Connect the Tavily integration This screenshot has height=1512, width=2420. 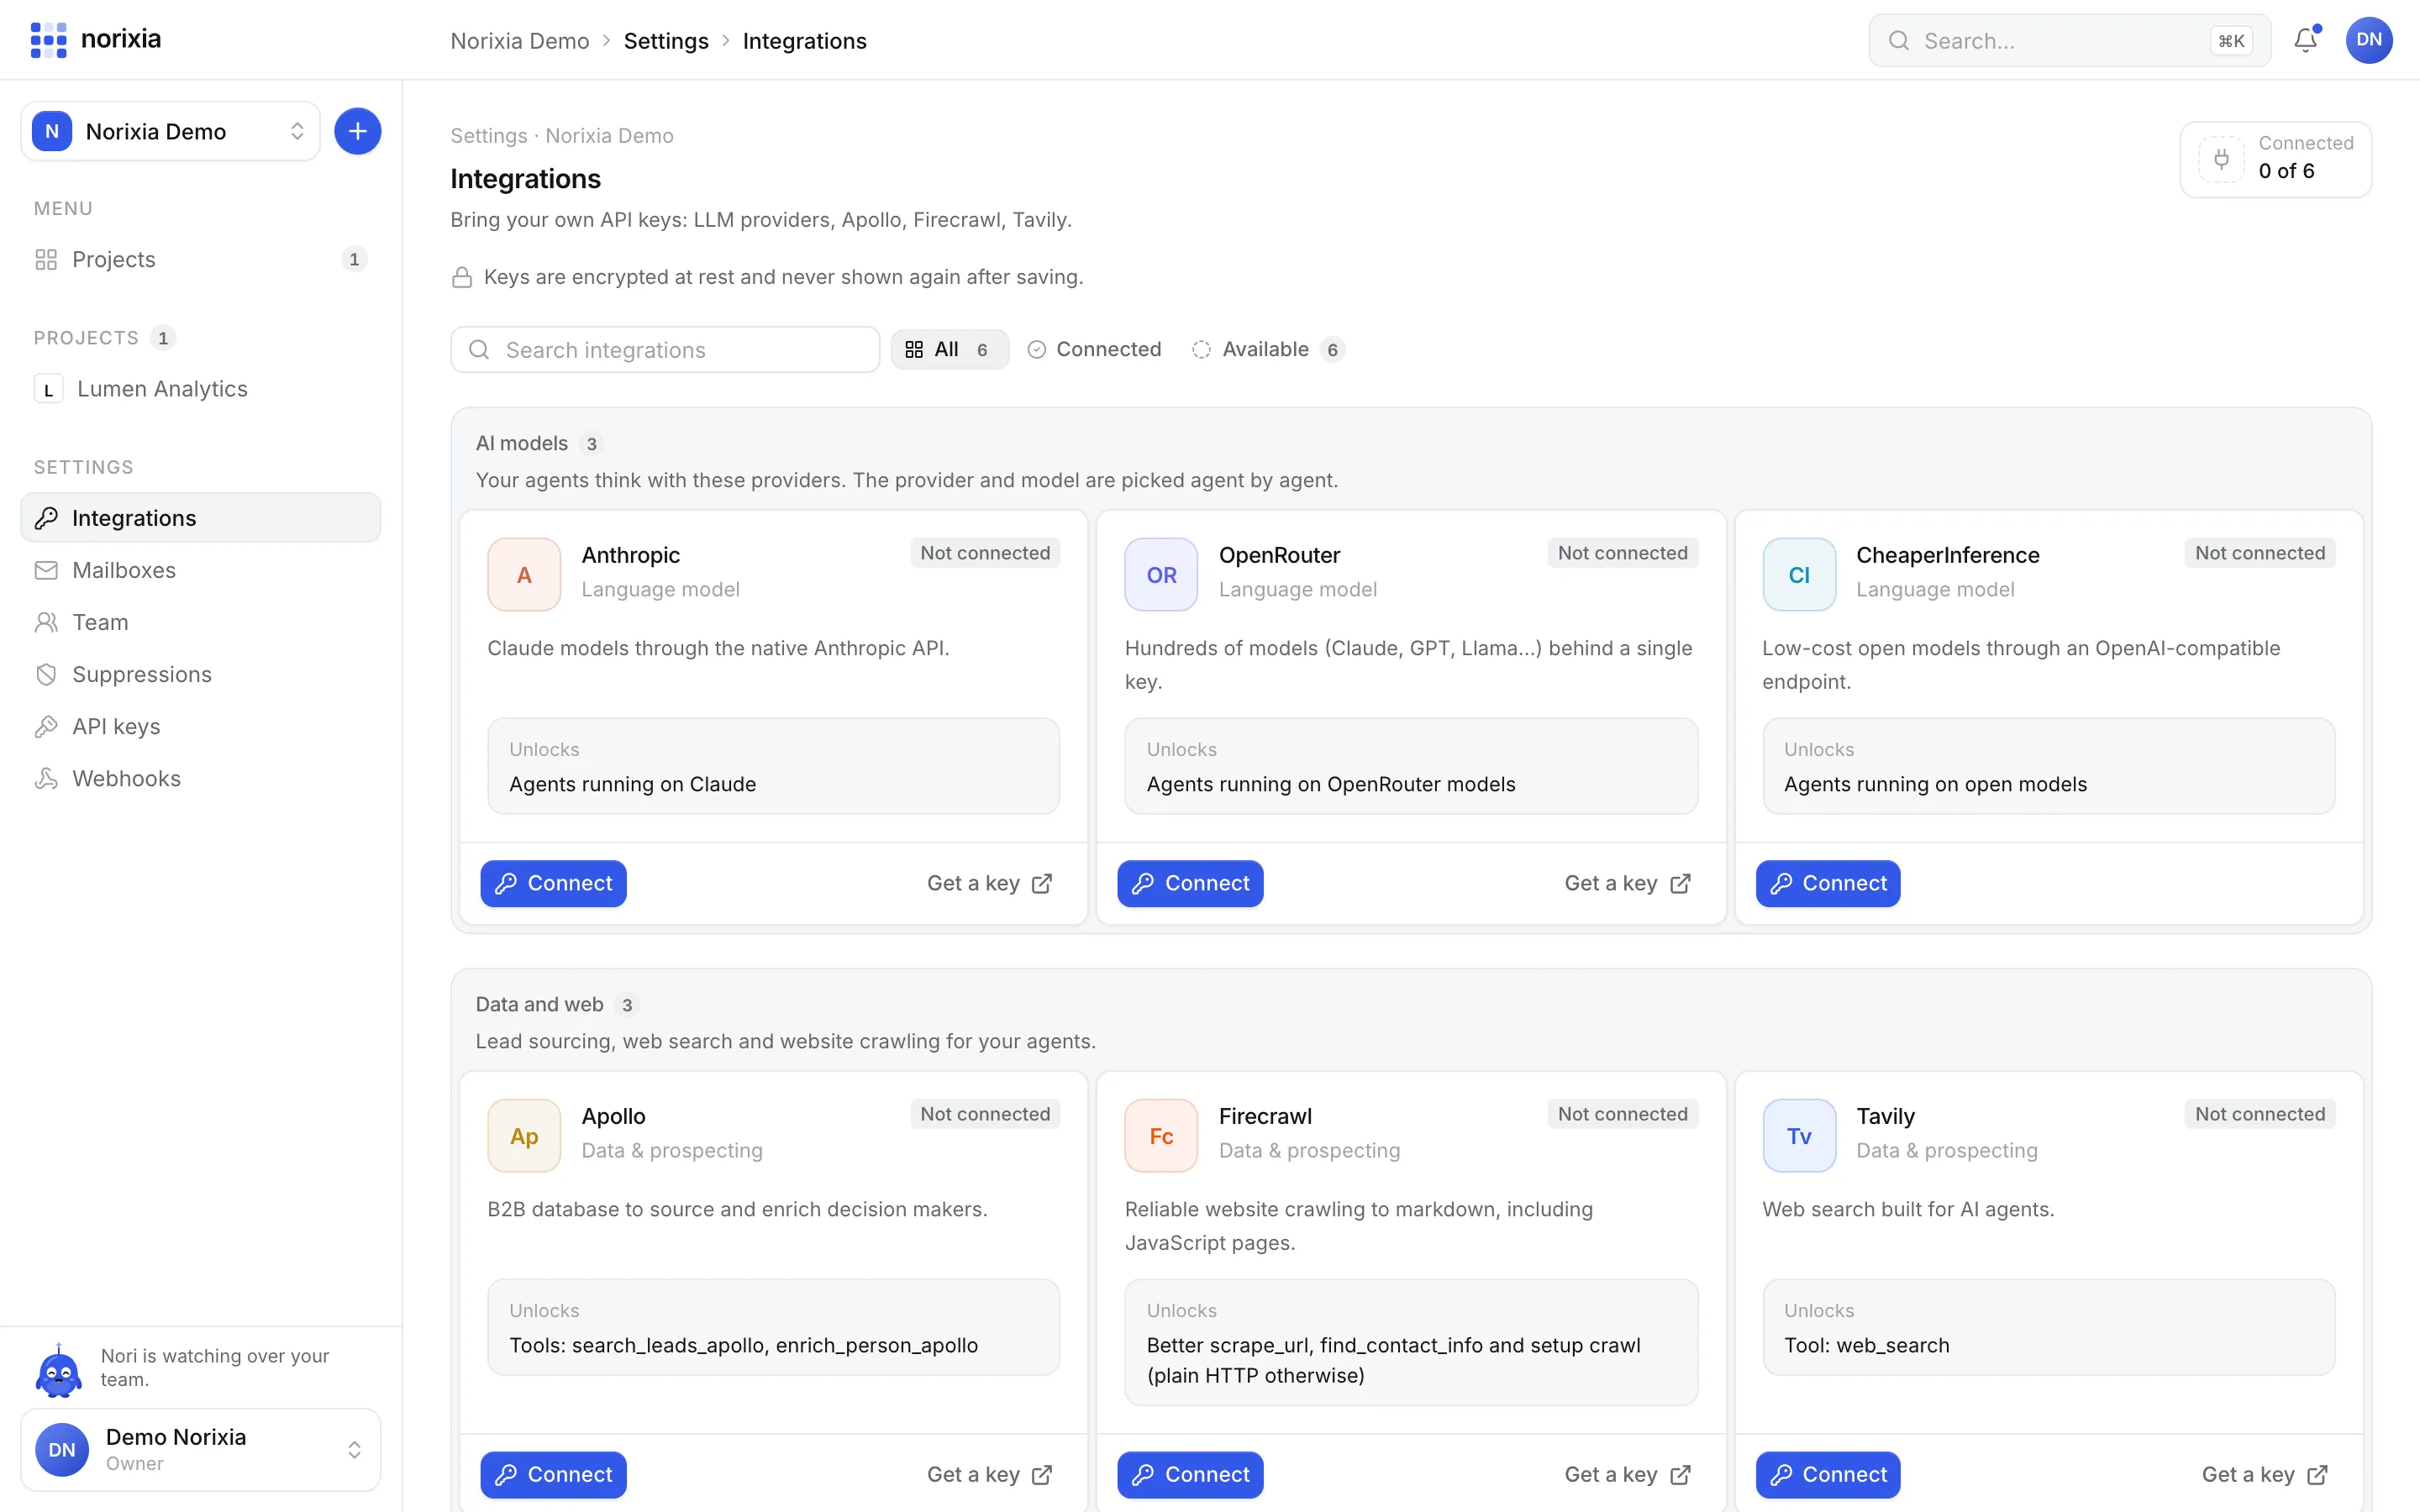pyautogui.click(x=1828, y=1474)
